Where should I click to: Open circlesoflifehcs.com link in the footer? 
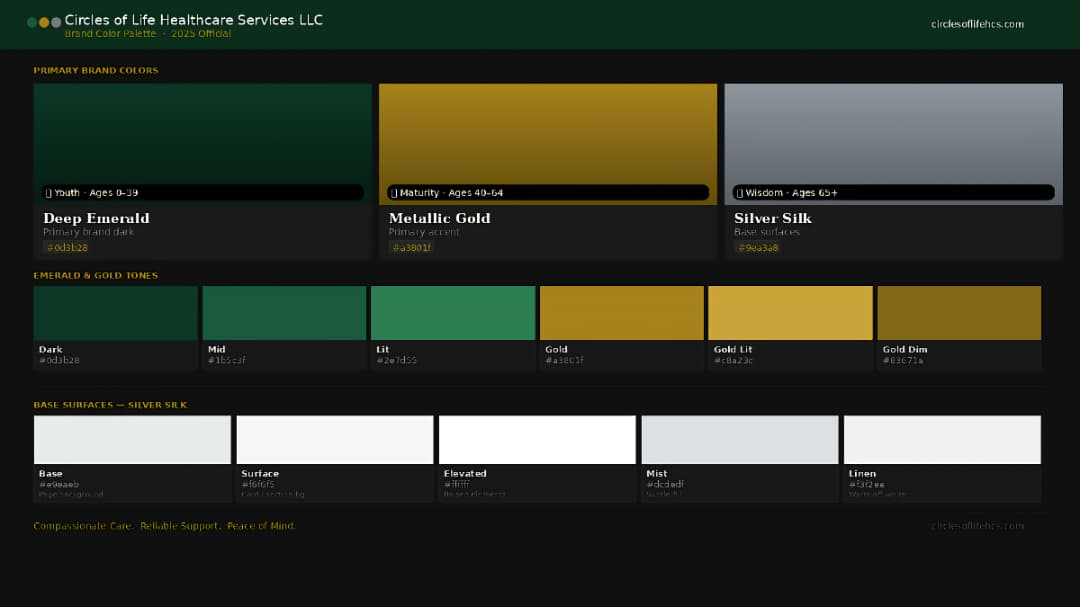point(977,526)
